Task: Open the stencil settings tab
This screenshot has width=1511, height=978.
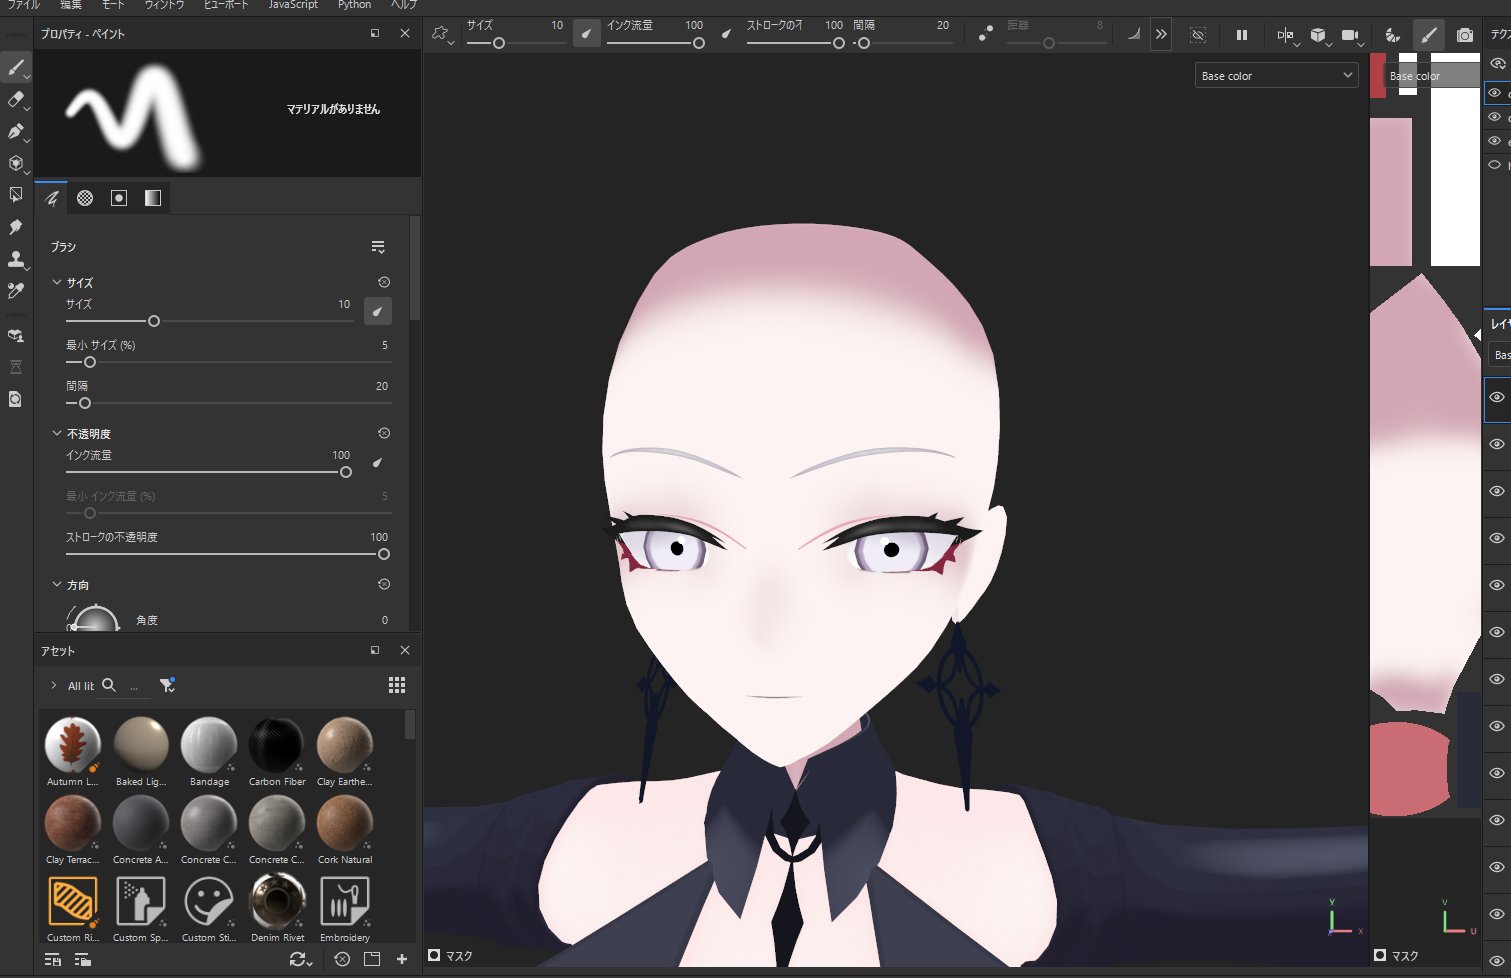Action: (x=119, y=198)
